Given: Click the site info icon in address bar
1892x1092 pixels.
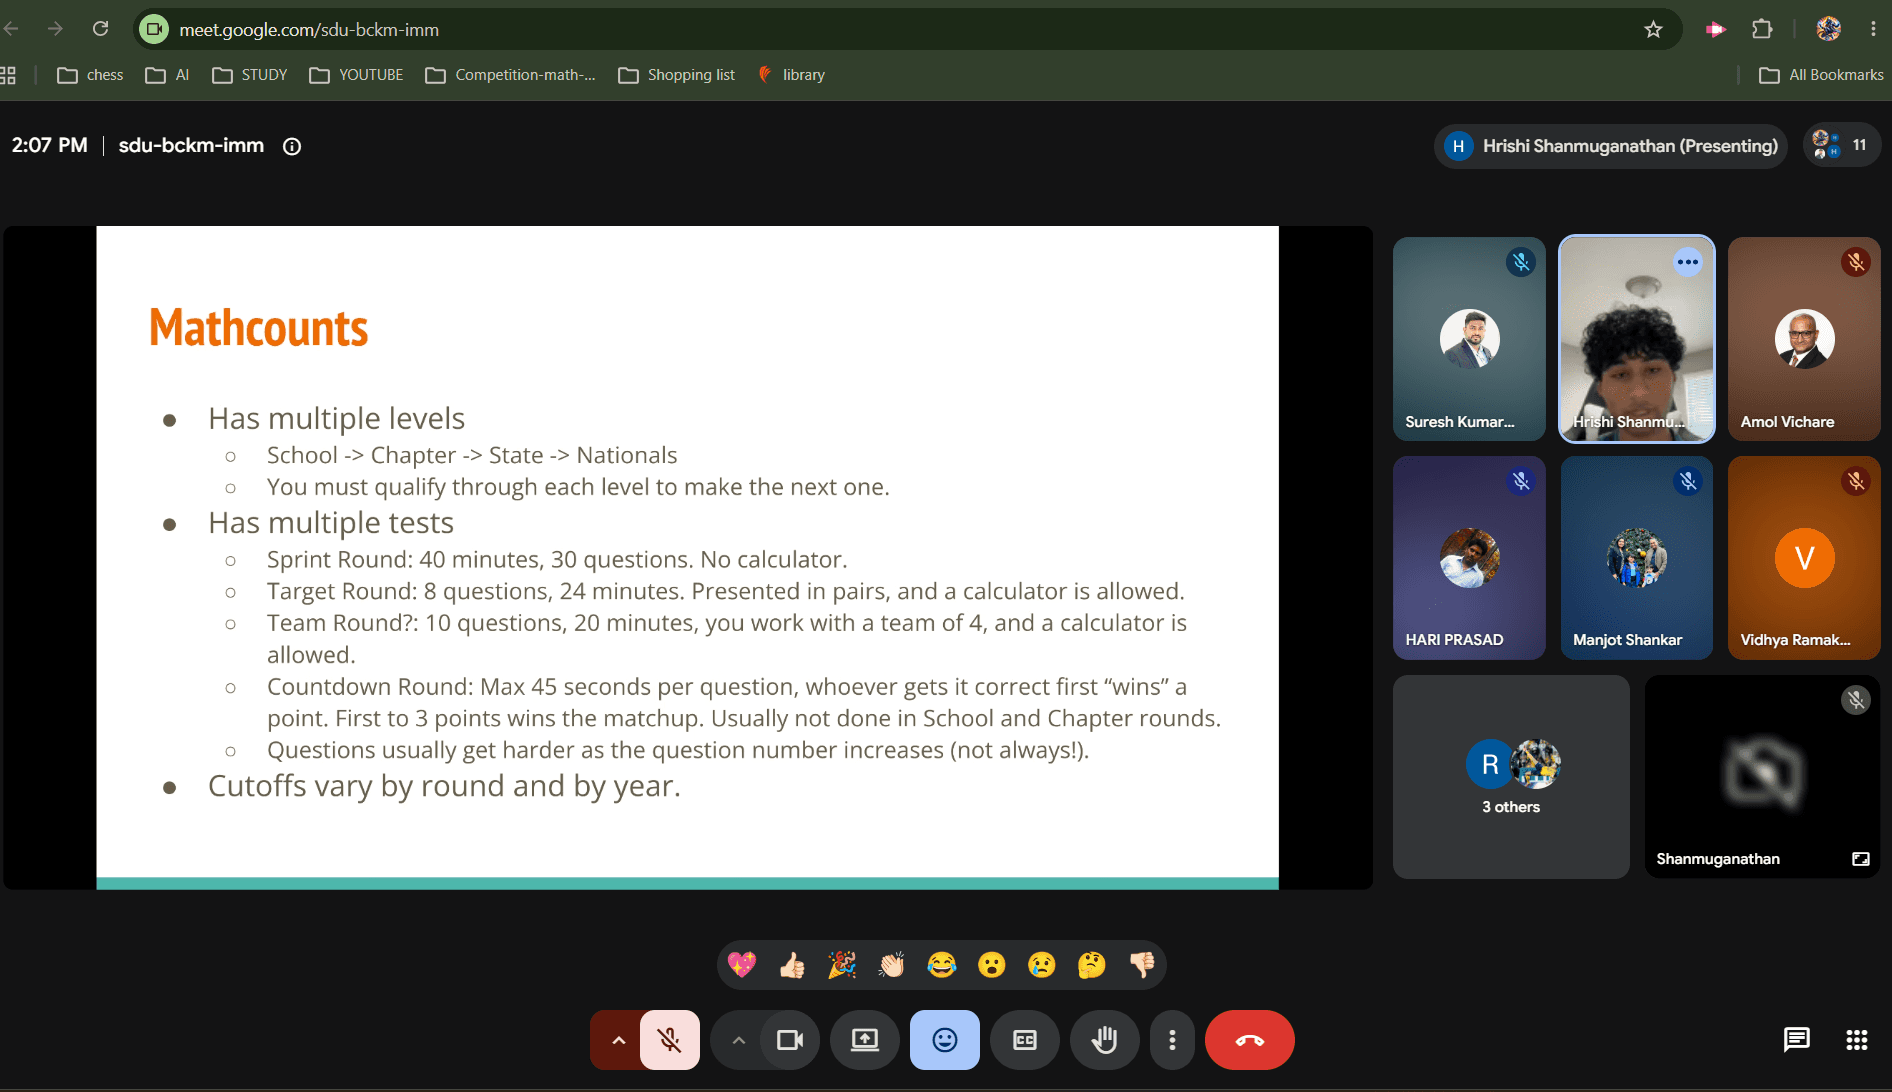Looking at the screenshot, I should click(154, 30).
